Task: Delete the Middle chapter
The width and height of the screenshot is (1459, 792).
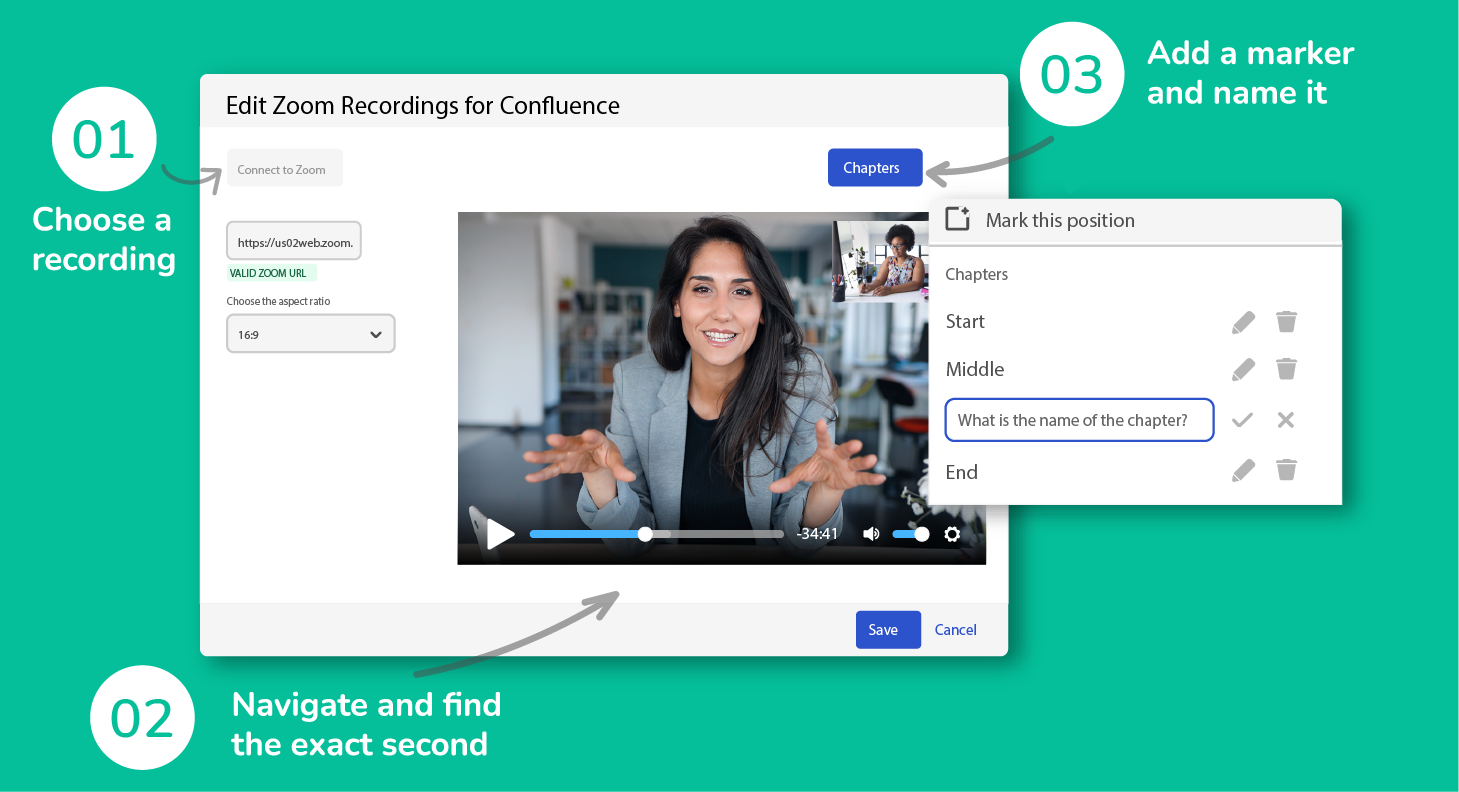Action: click(x=1286, y=369)
